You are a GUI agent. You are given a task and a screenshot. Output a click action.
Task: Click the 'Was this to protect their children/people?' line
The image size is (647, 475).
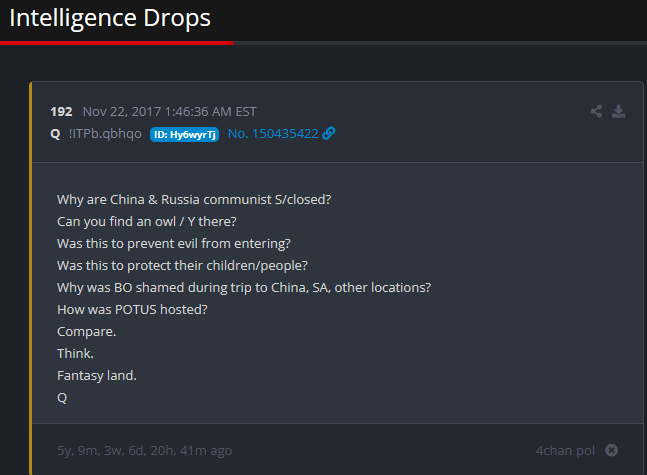coord(182,265)
